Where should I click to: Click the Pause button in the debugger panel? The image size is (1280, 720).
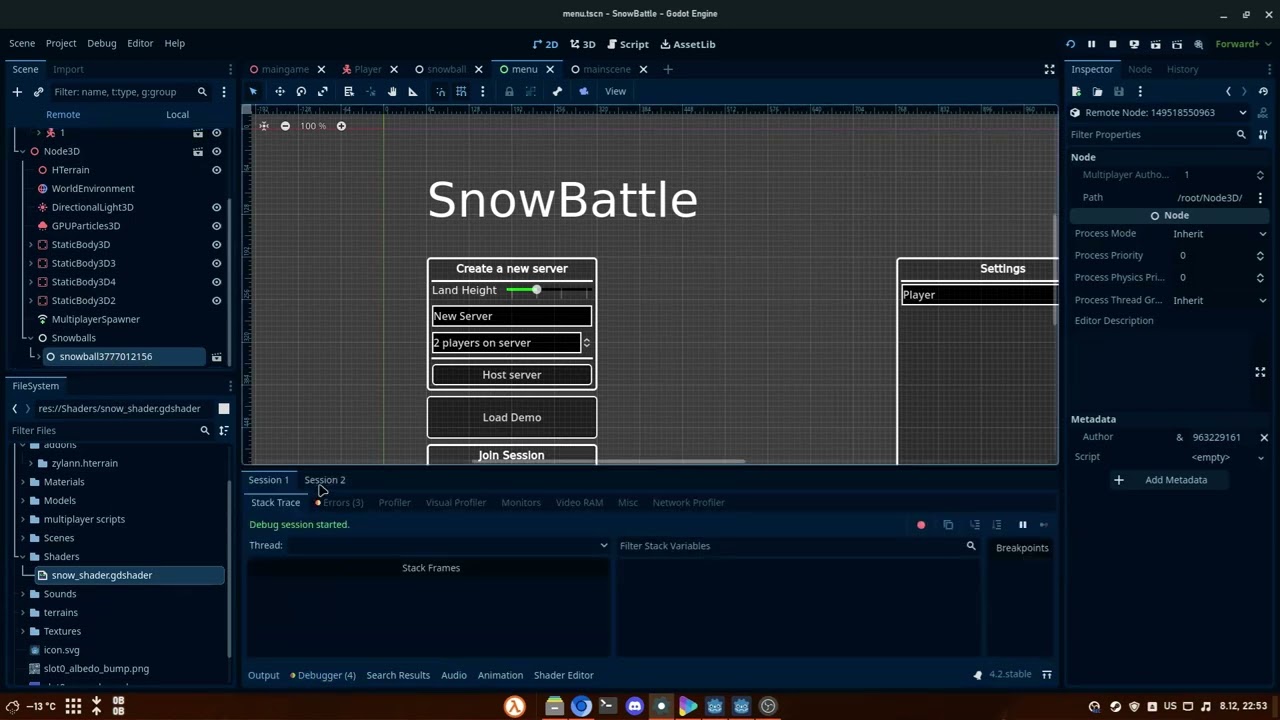coord(1022,524)
